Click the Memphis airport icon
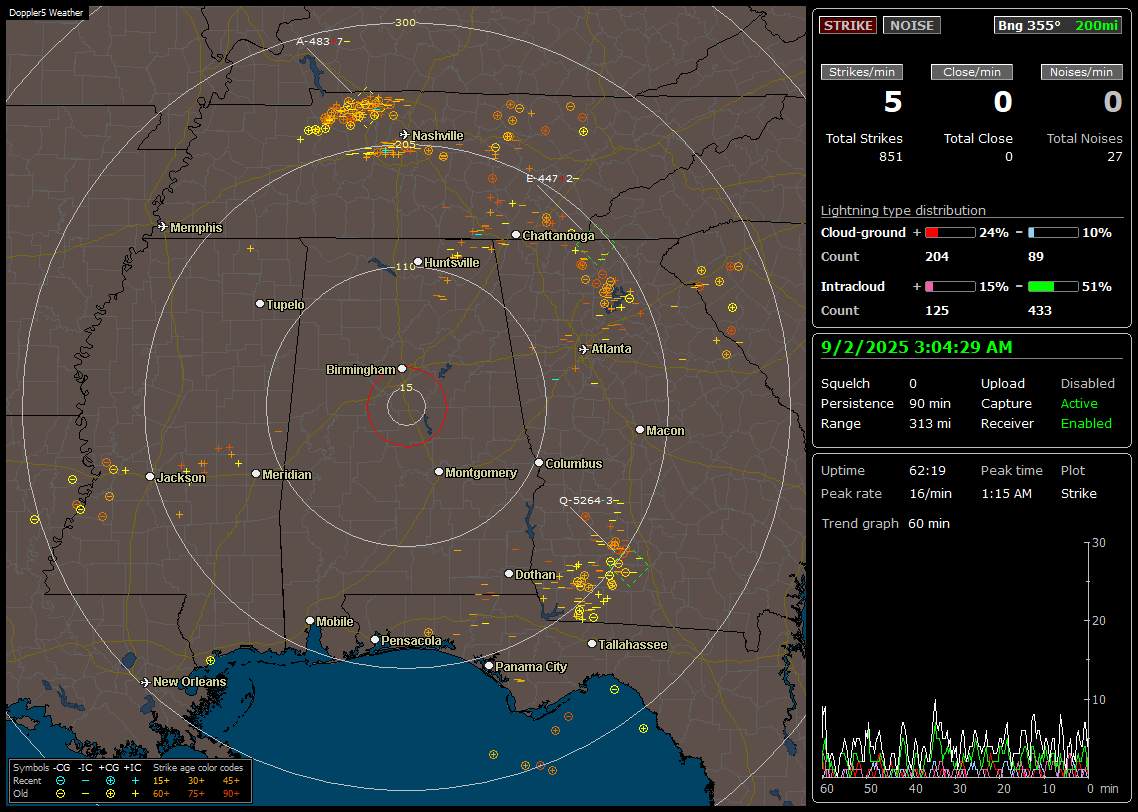The height and width of the screenshot is (812, 1138). coord(163,227)
